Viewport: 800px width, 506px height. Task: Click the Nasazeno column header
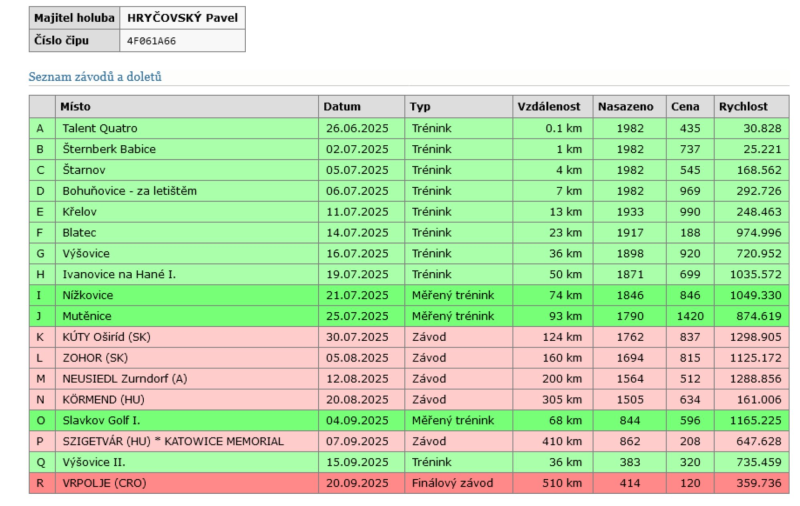[625, 106]
